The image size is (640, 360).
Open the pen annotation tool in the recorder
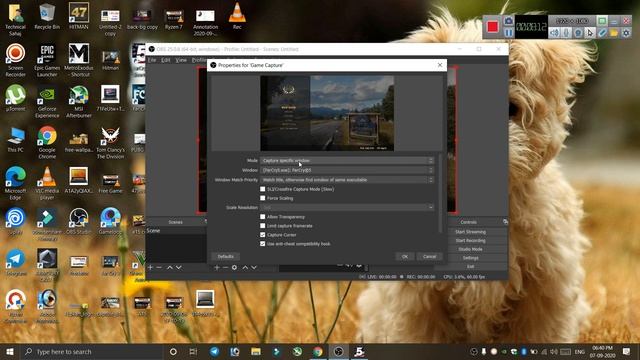(x=602, y=33)
